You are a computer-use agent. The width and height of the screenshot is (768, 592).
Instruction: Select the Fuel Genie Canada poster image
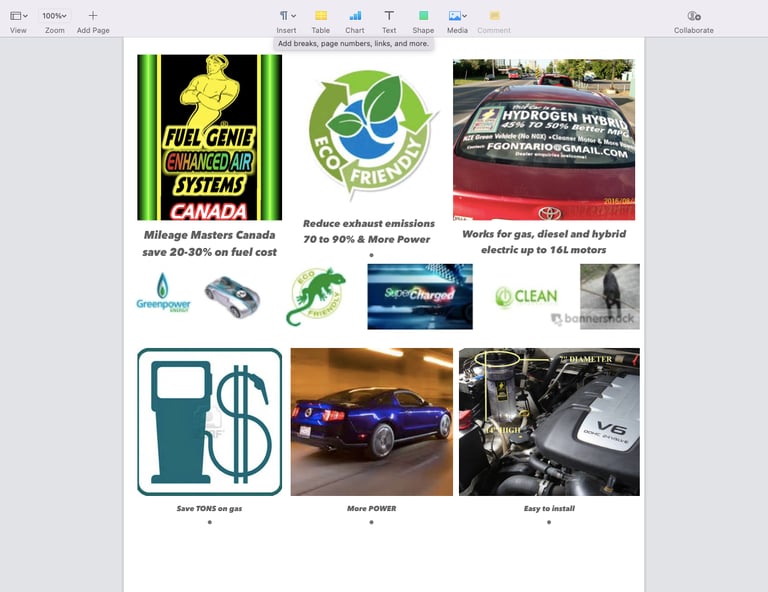(210, 137)
